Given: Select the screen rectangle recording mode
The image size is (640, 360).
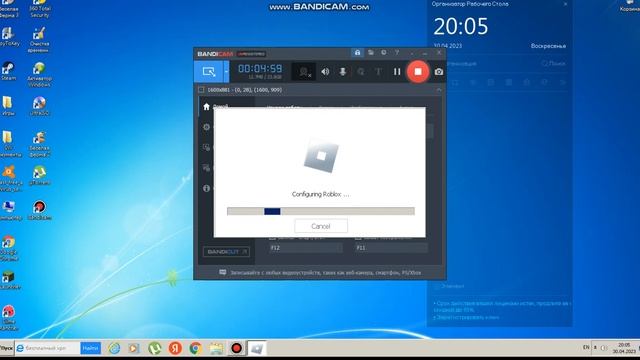Looking at the screenshot, I should 209,72.
